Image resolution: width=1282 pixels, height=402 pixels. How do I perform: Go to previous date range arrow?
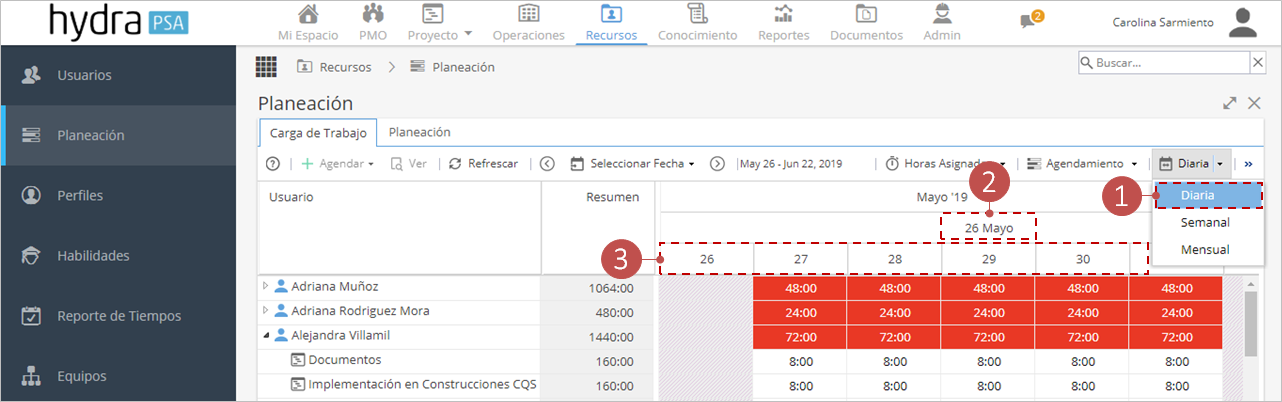(x=547, y=163)
